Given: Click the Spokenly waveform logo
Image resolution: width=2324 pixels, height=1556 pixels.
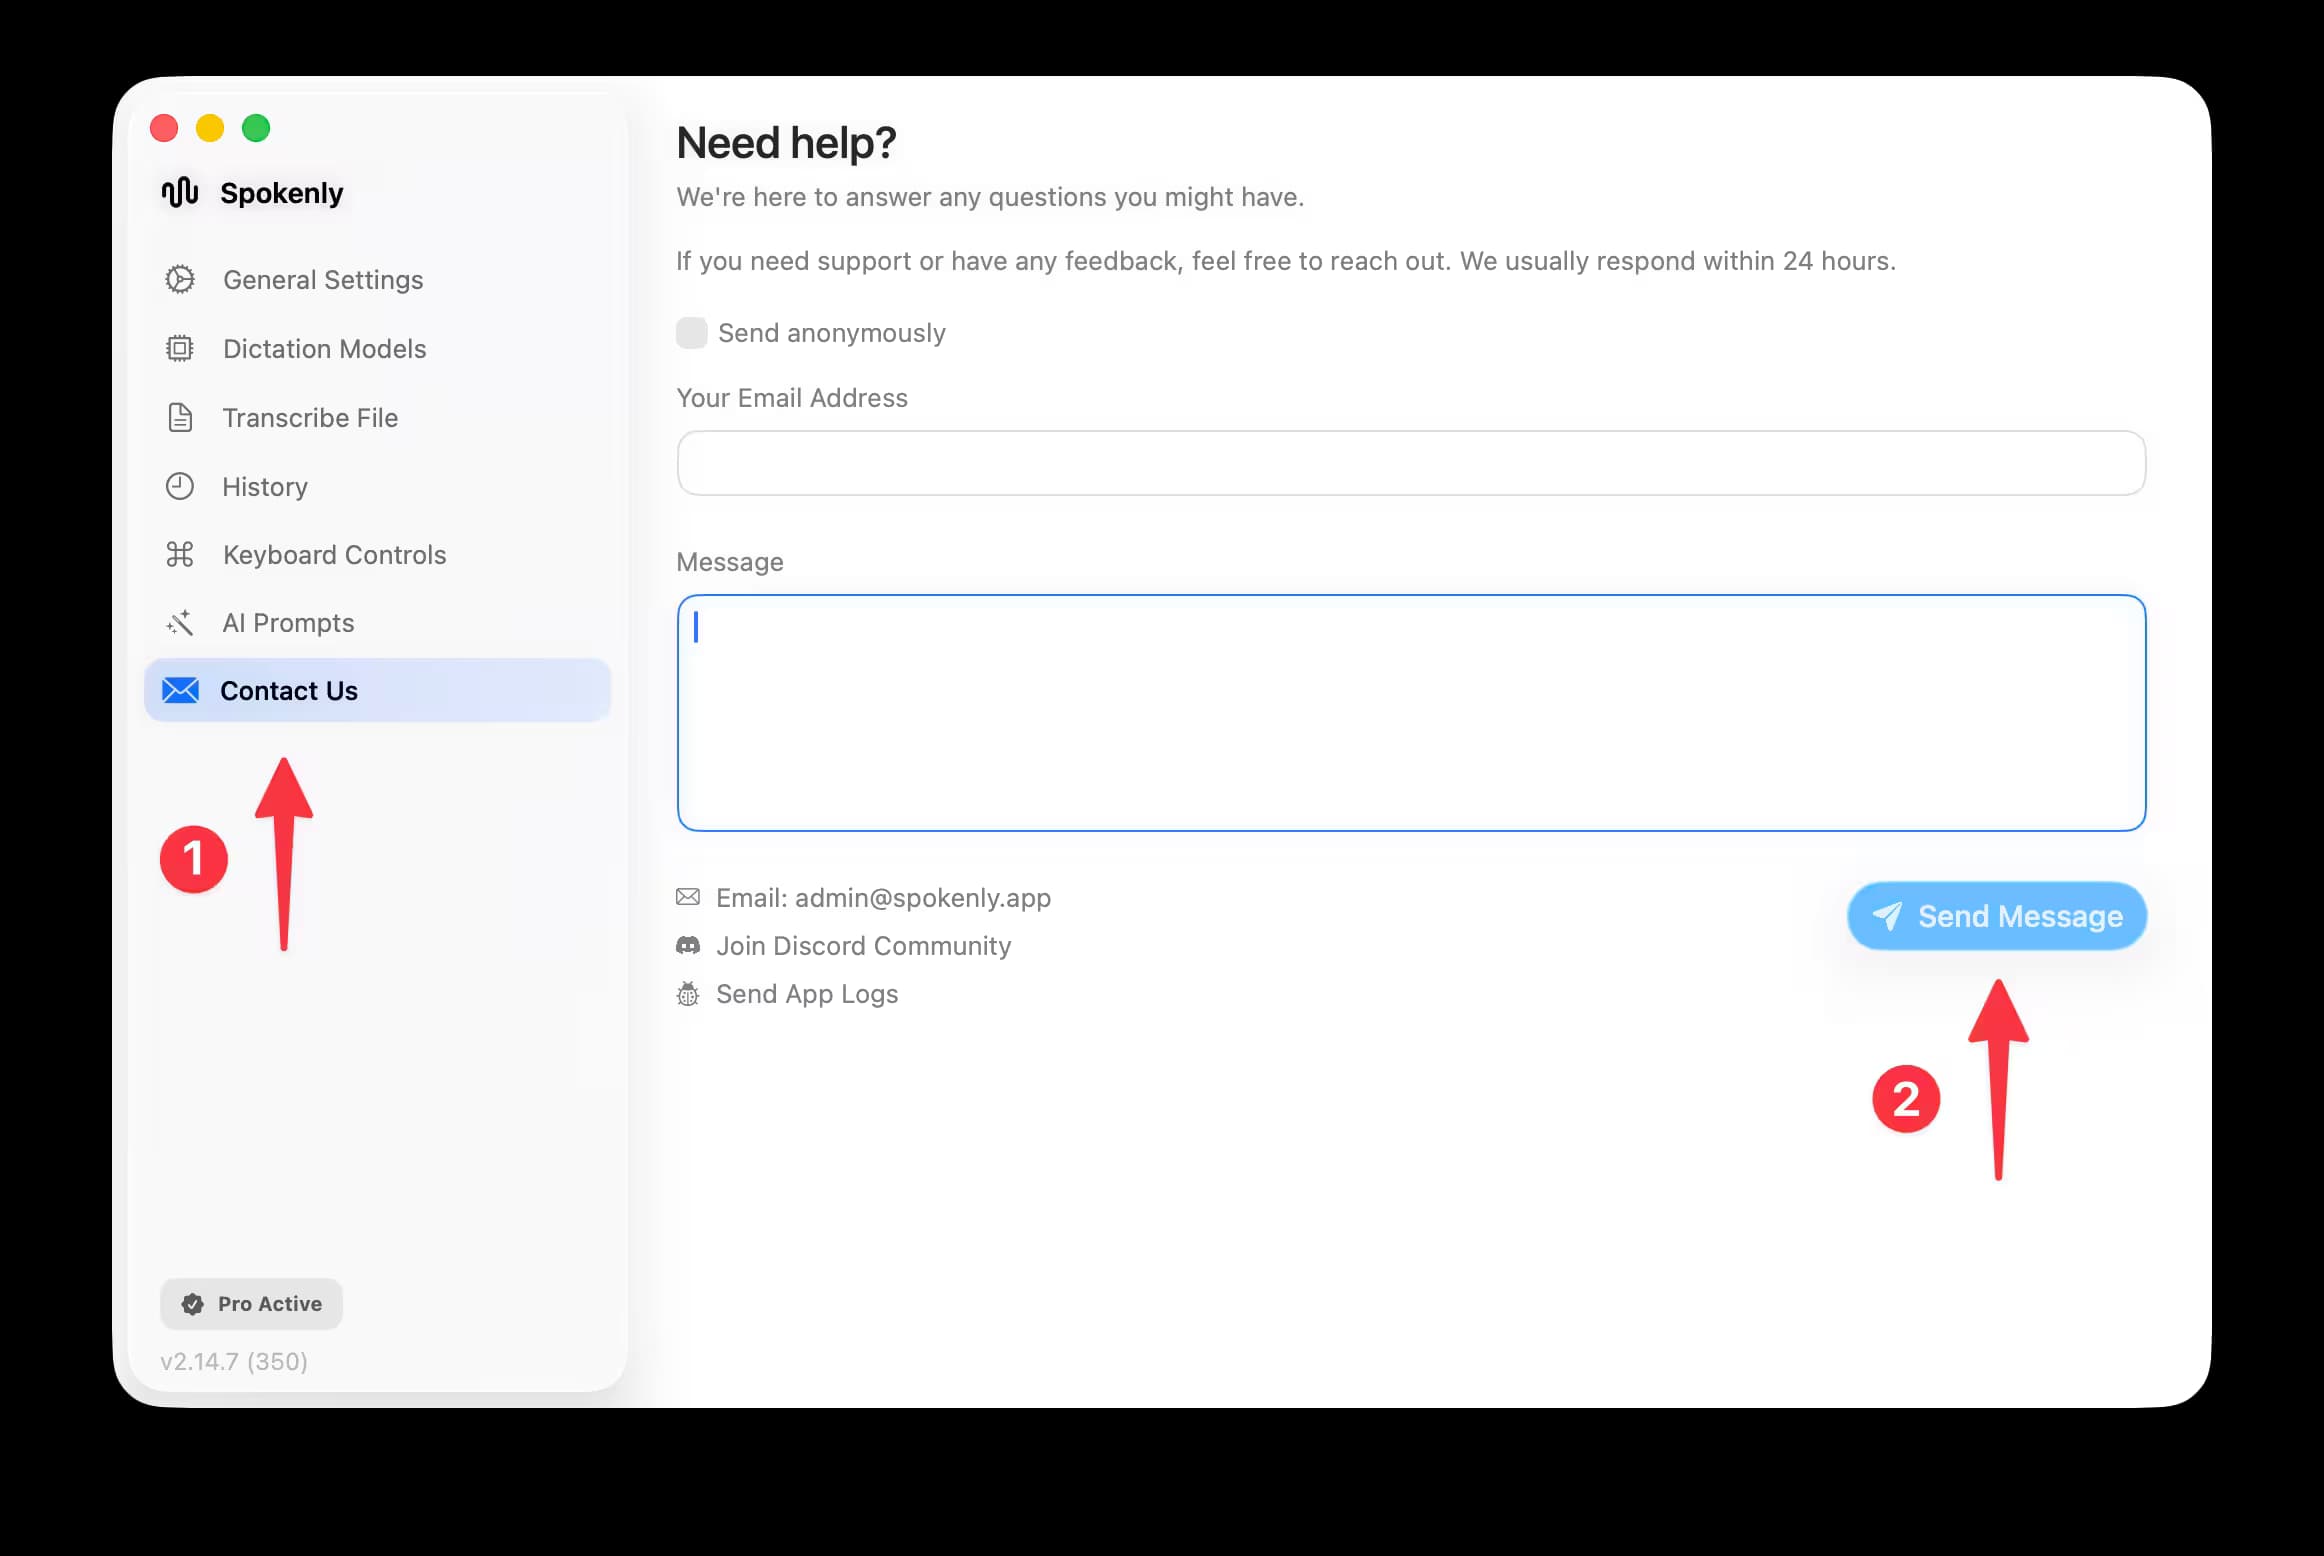Looking at the screenshot, I should click(178, 192).
